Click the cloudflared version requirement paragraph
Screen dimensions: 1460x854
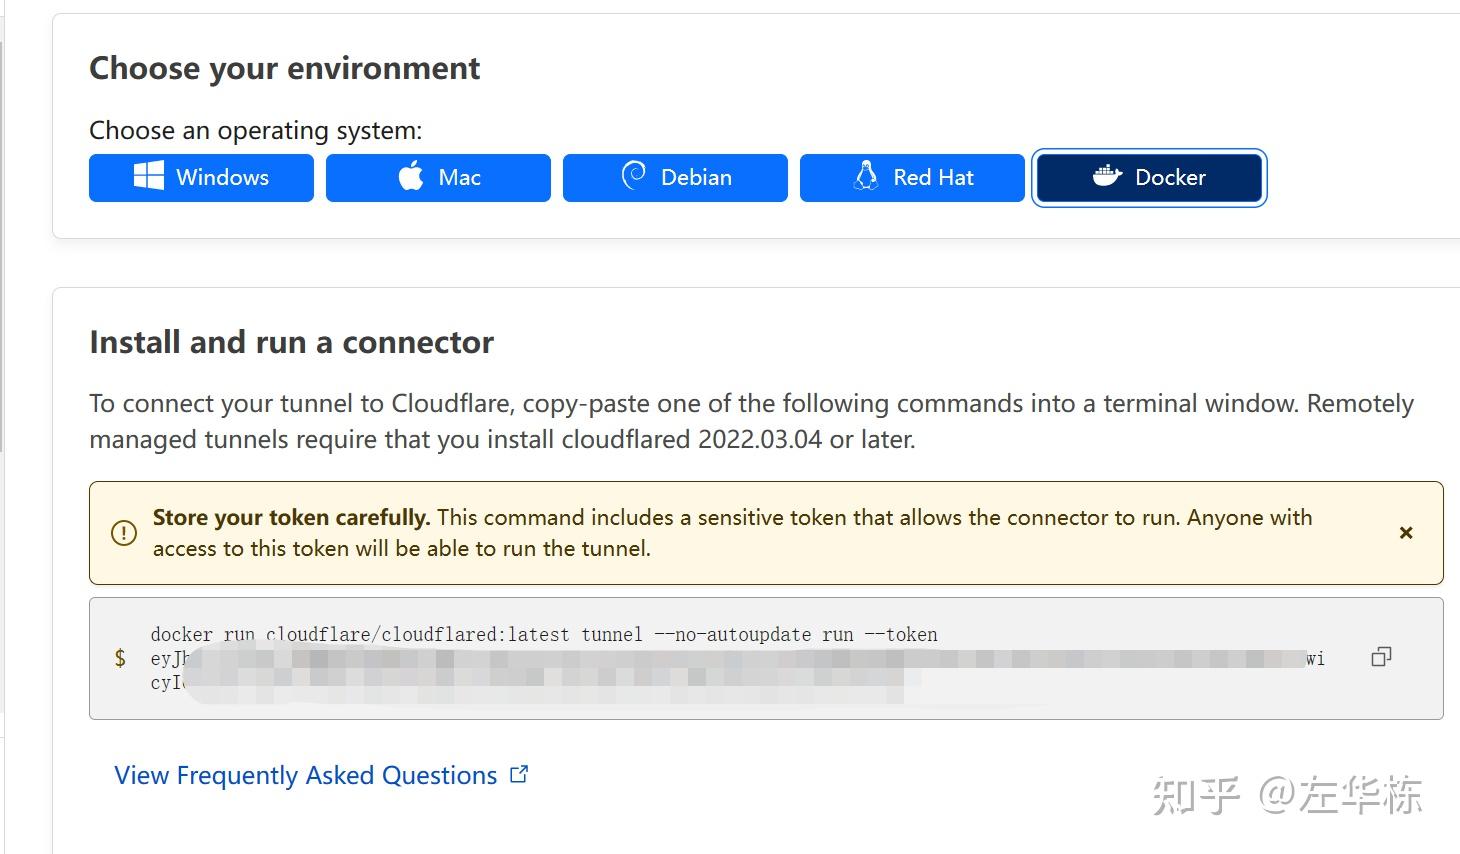click(750, 421)
